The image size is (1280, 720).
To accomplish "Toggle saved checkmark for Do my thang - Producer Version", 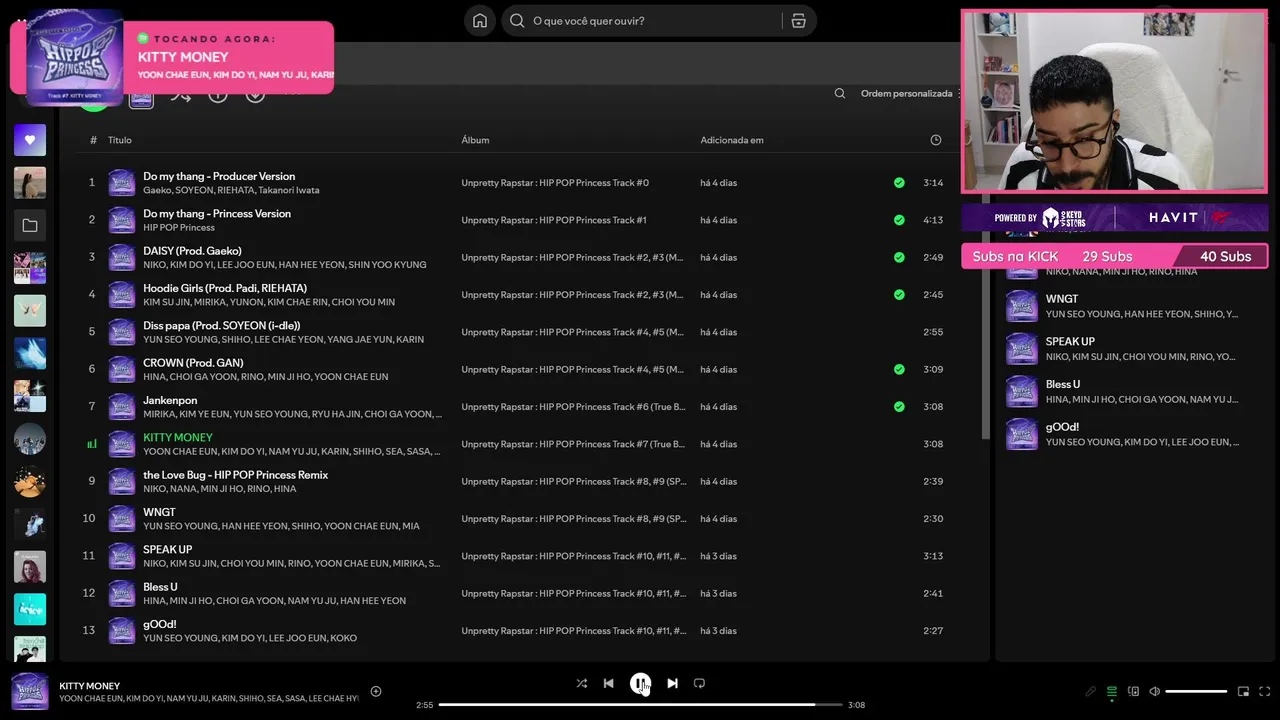I will click(899, 183).
